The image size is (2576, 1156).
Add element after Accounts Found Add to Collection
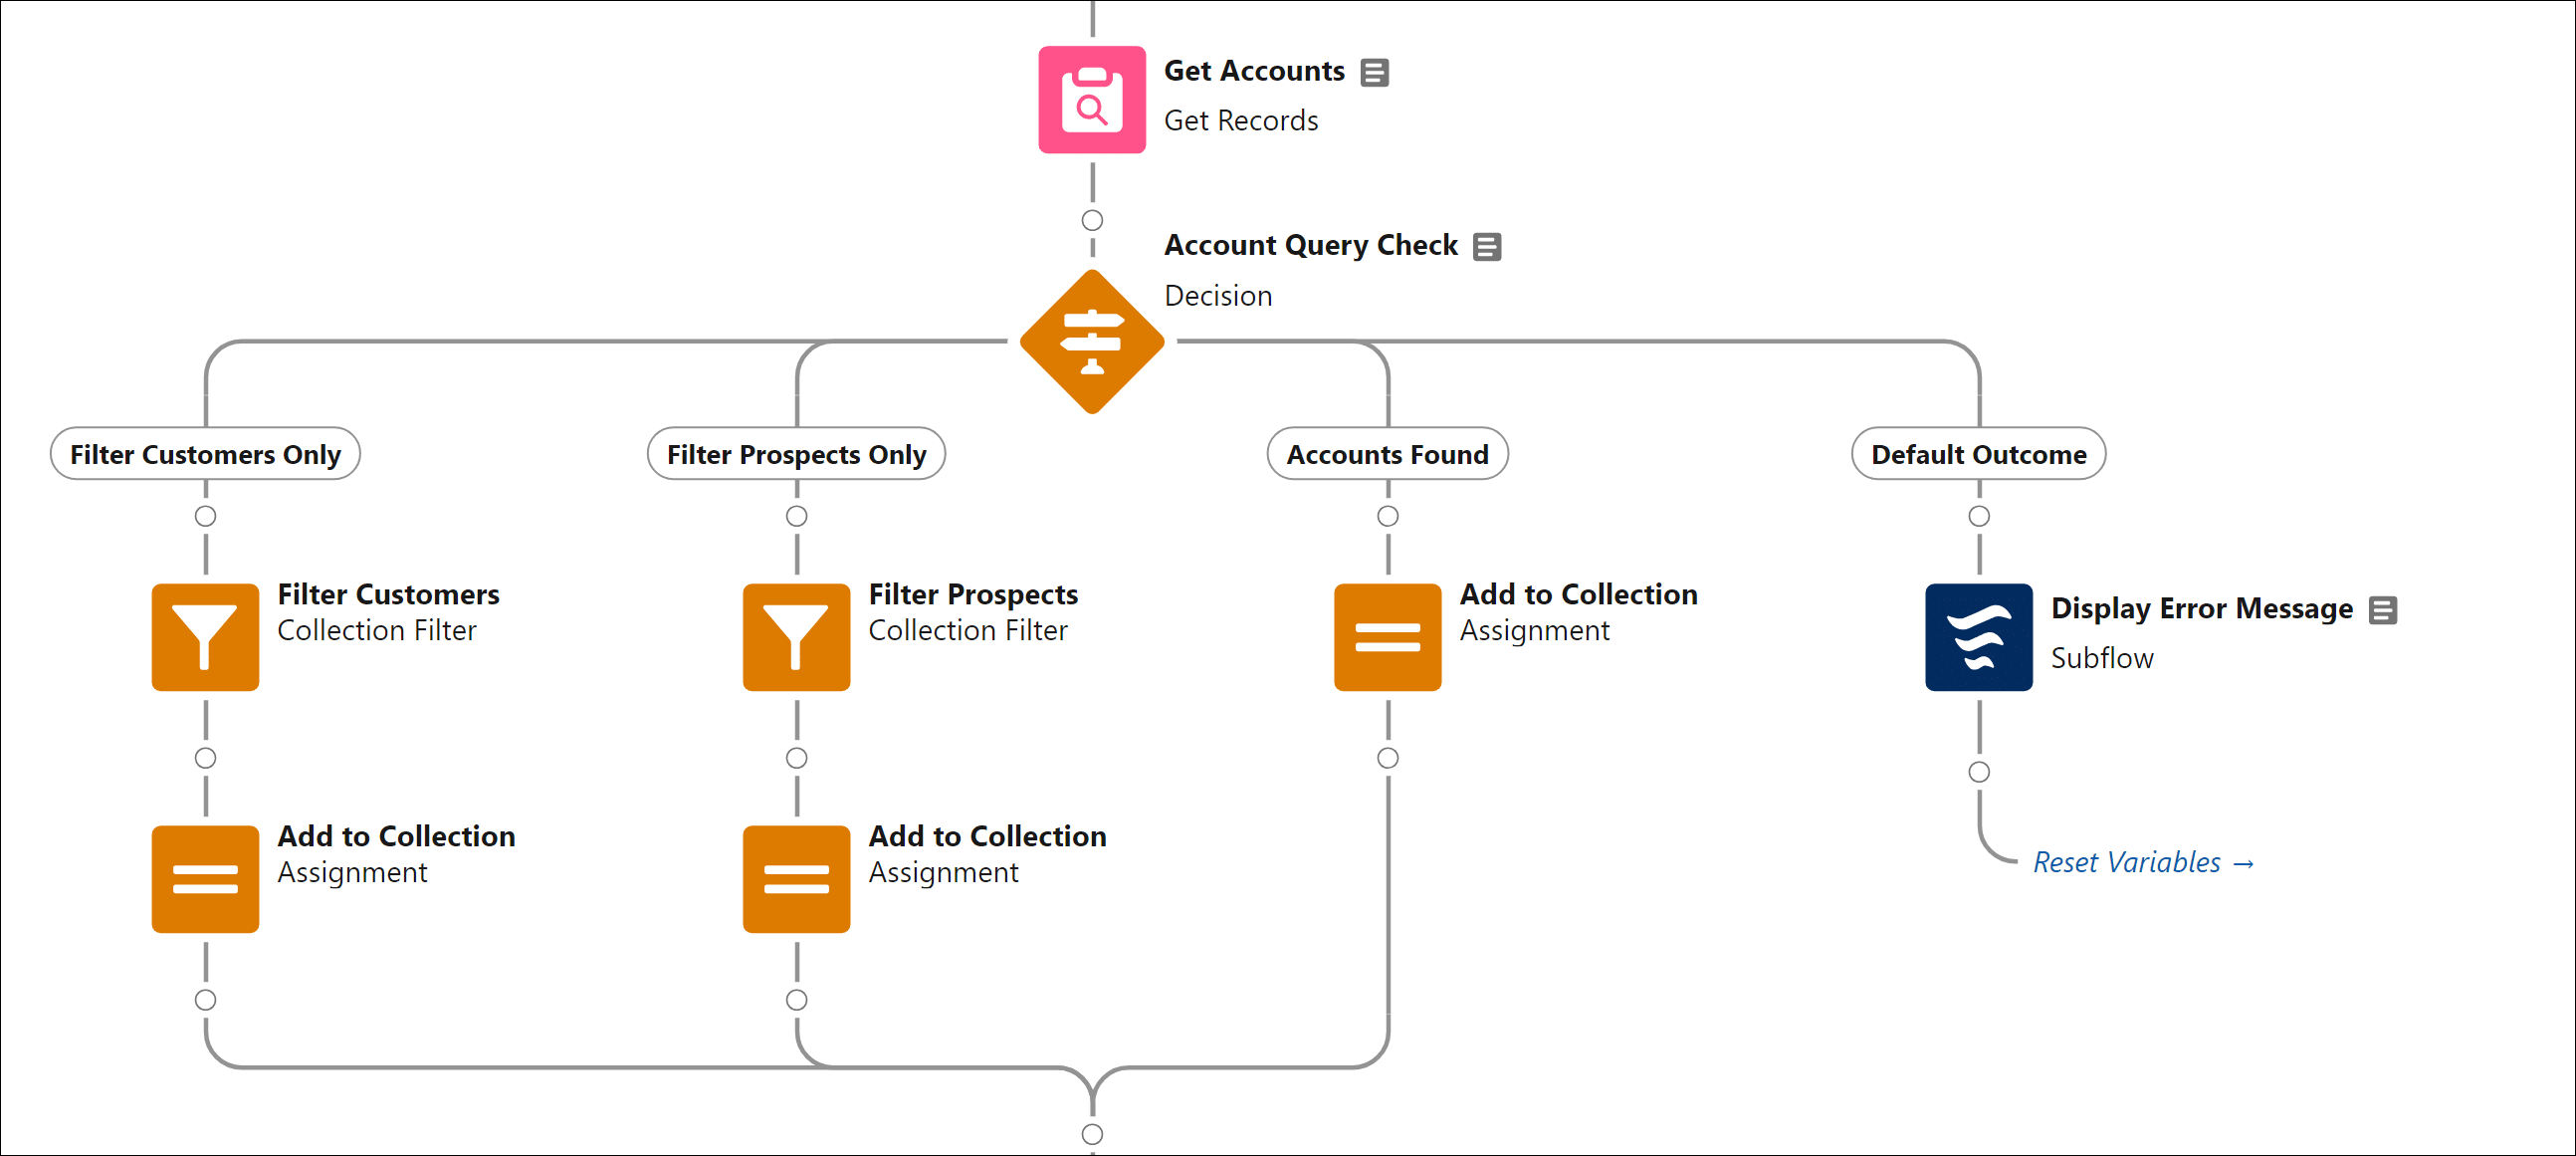[x=1387, y=758]
